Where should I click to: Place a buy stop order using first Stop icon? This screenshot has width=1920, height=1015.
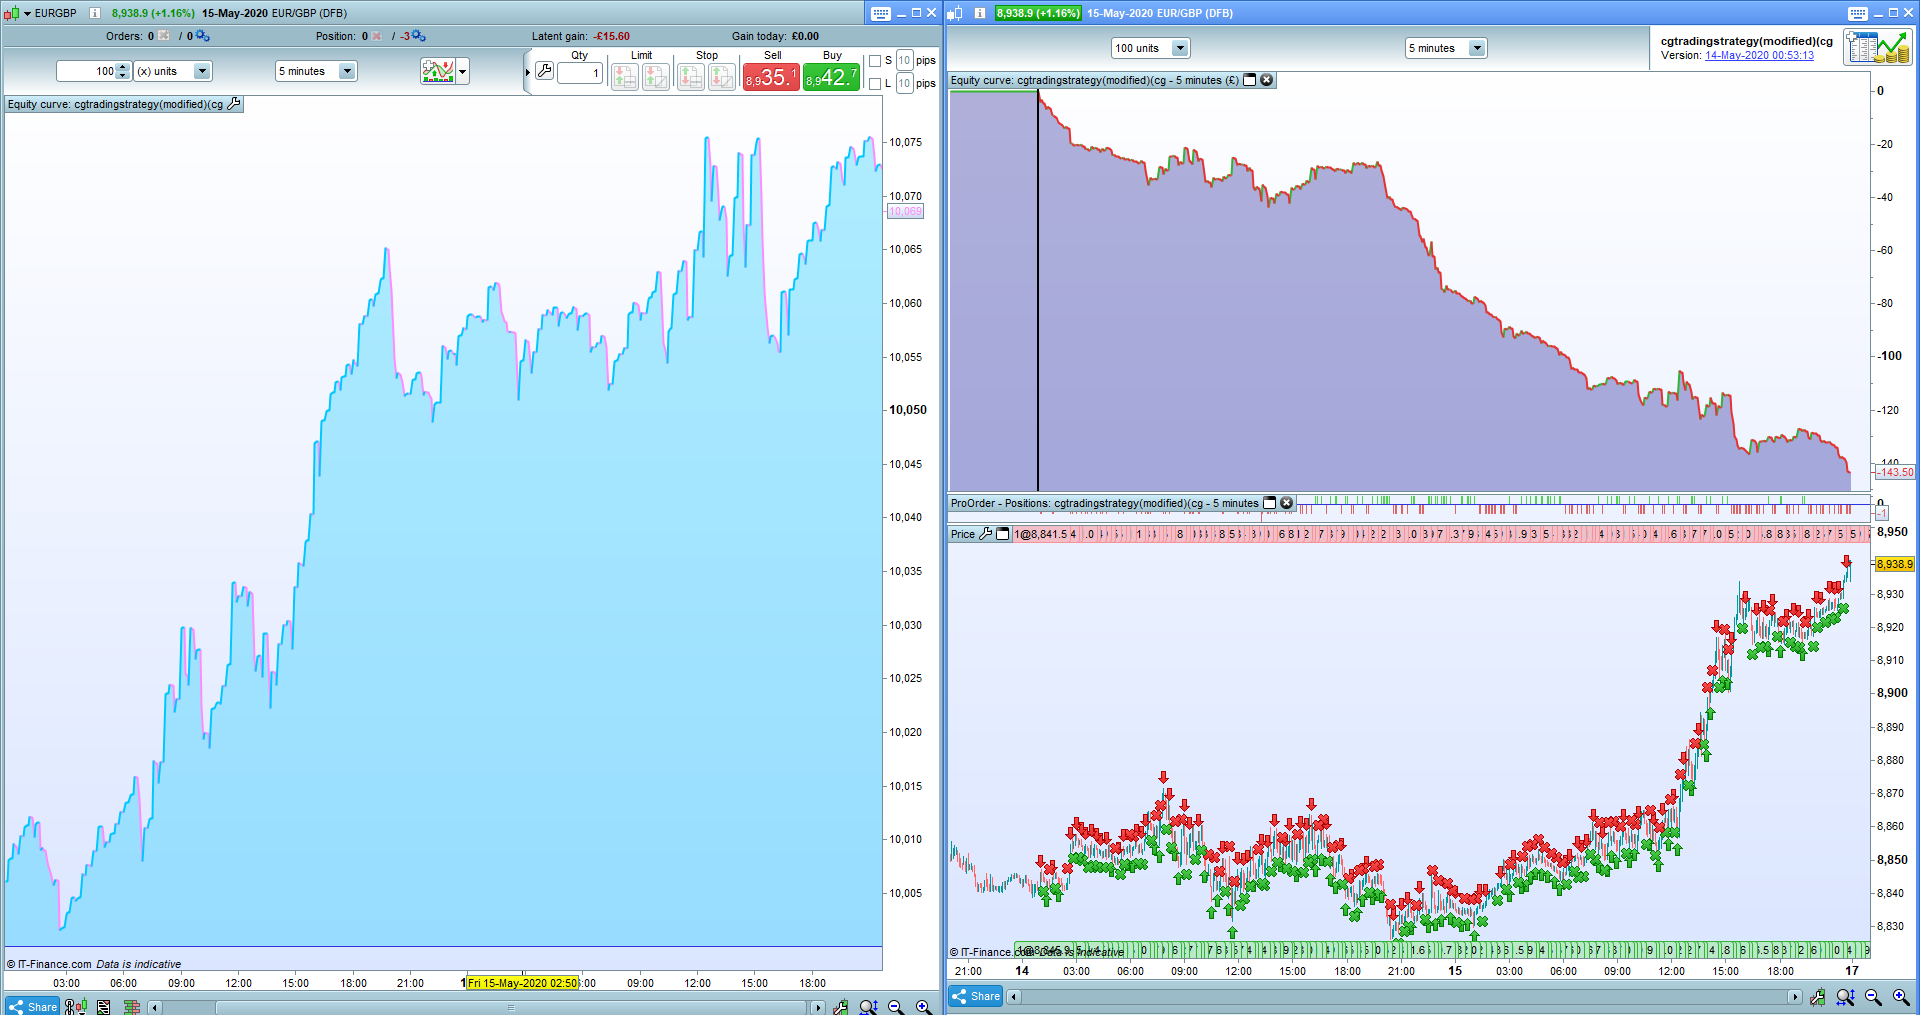pyautogui.click(x=690, y=77)
